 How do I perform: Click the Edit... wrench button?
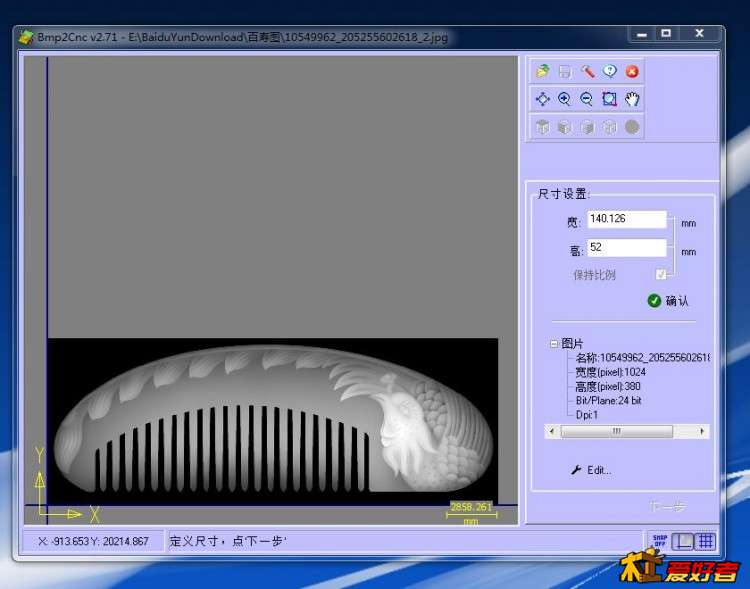[x=591, y=470]
